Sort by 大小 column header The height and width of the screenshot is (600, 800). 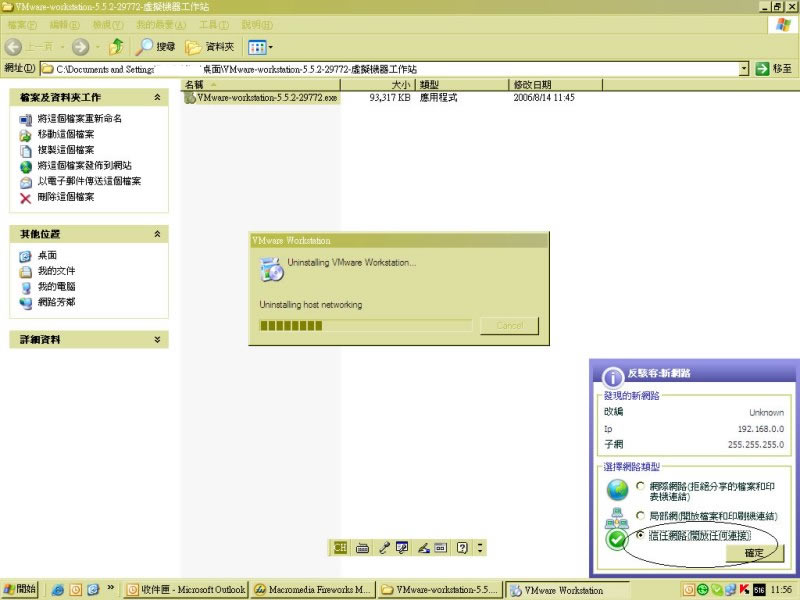(378, 84)
